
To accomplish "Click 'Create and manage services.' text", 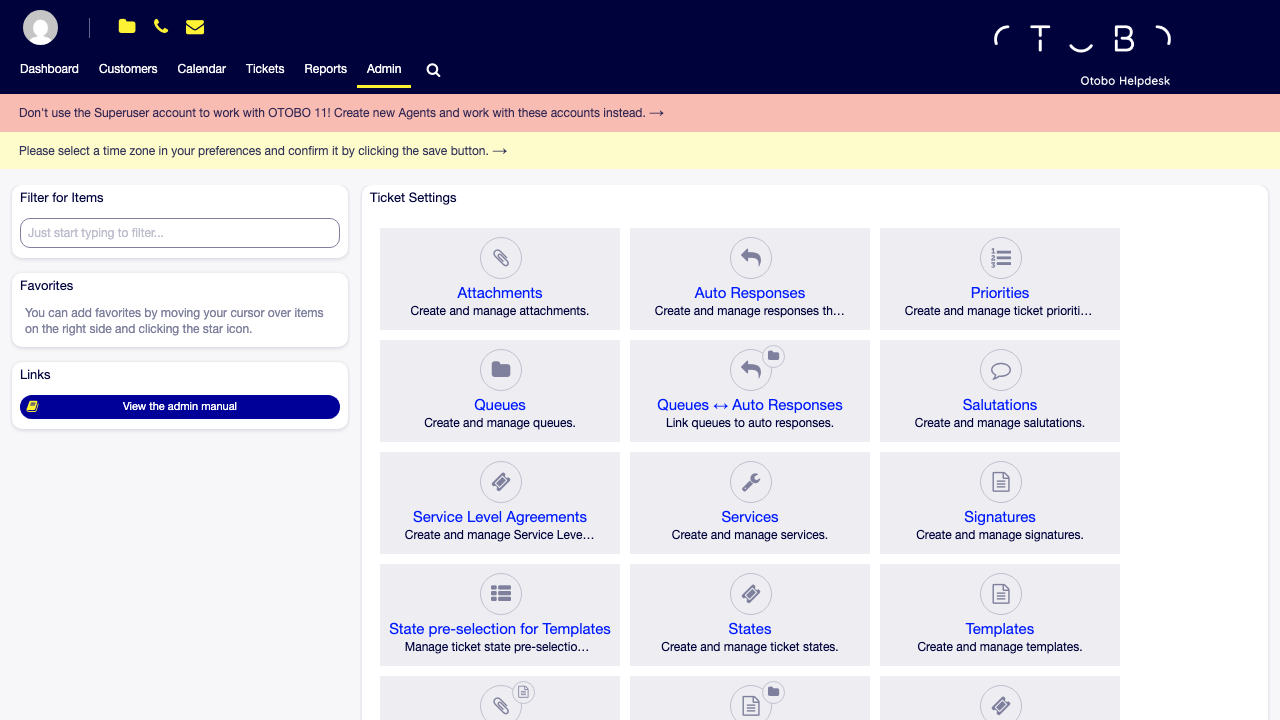I will (x=750, y=535).
